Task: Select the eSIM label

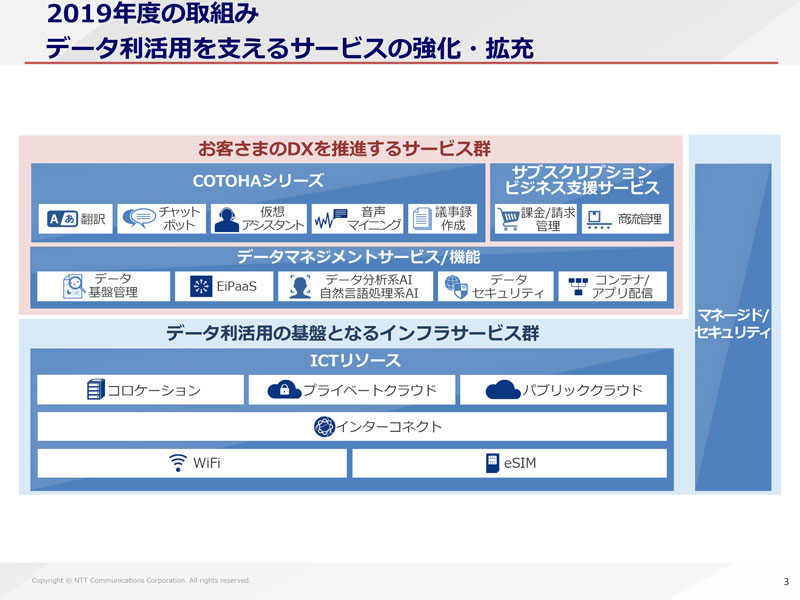Action: tap(520, 463)
